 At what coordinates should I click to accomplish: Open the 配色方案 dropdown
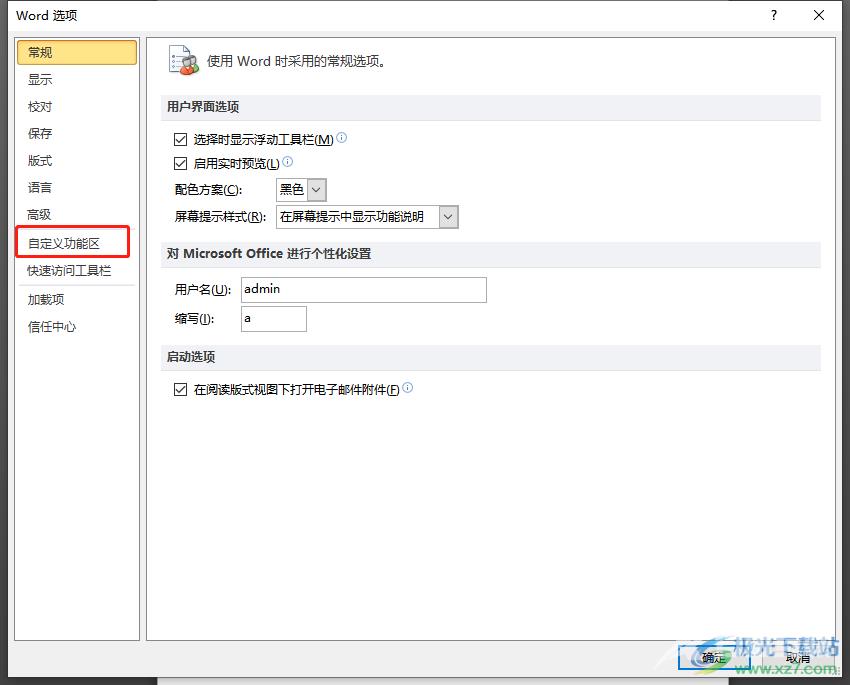pos(317,190)
